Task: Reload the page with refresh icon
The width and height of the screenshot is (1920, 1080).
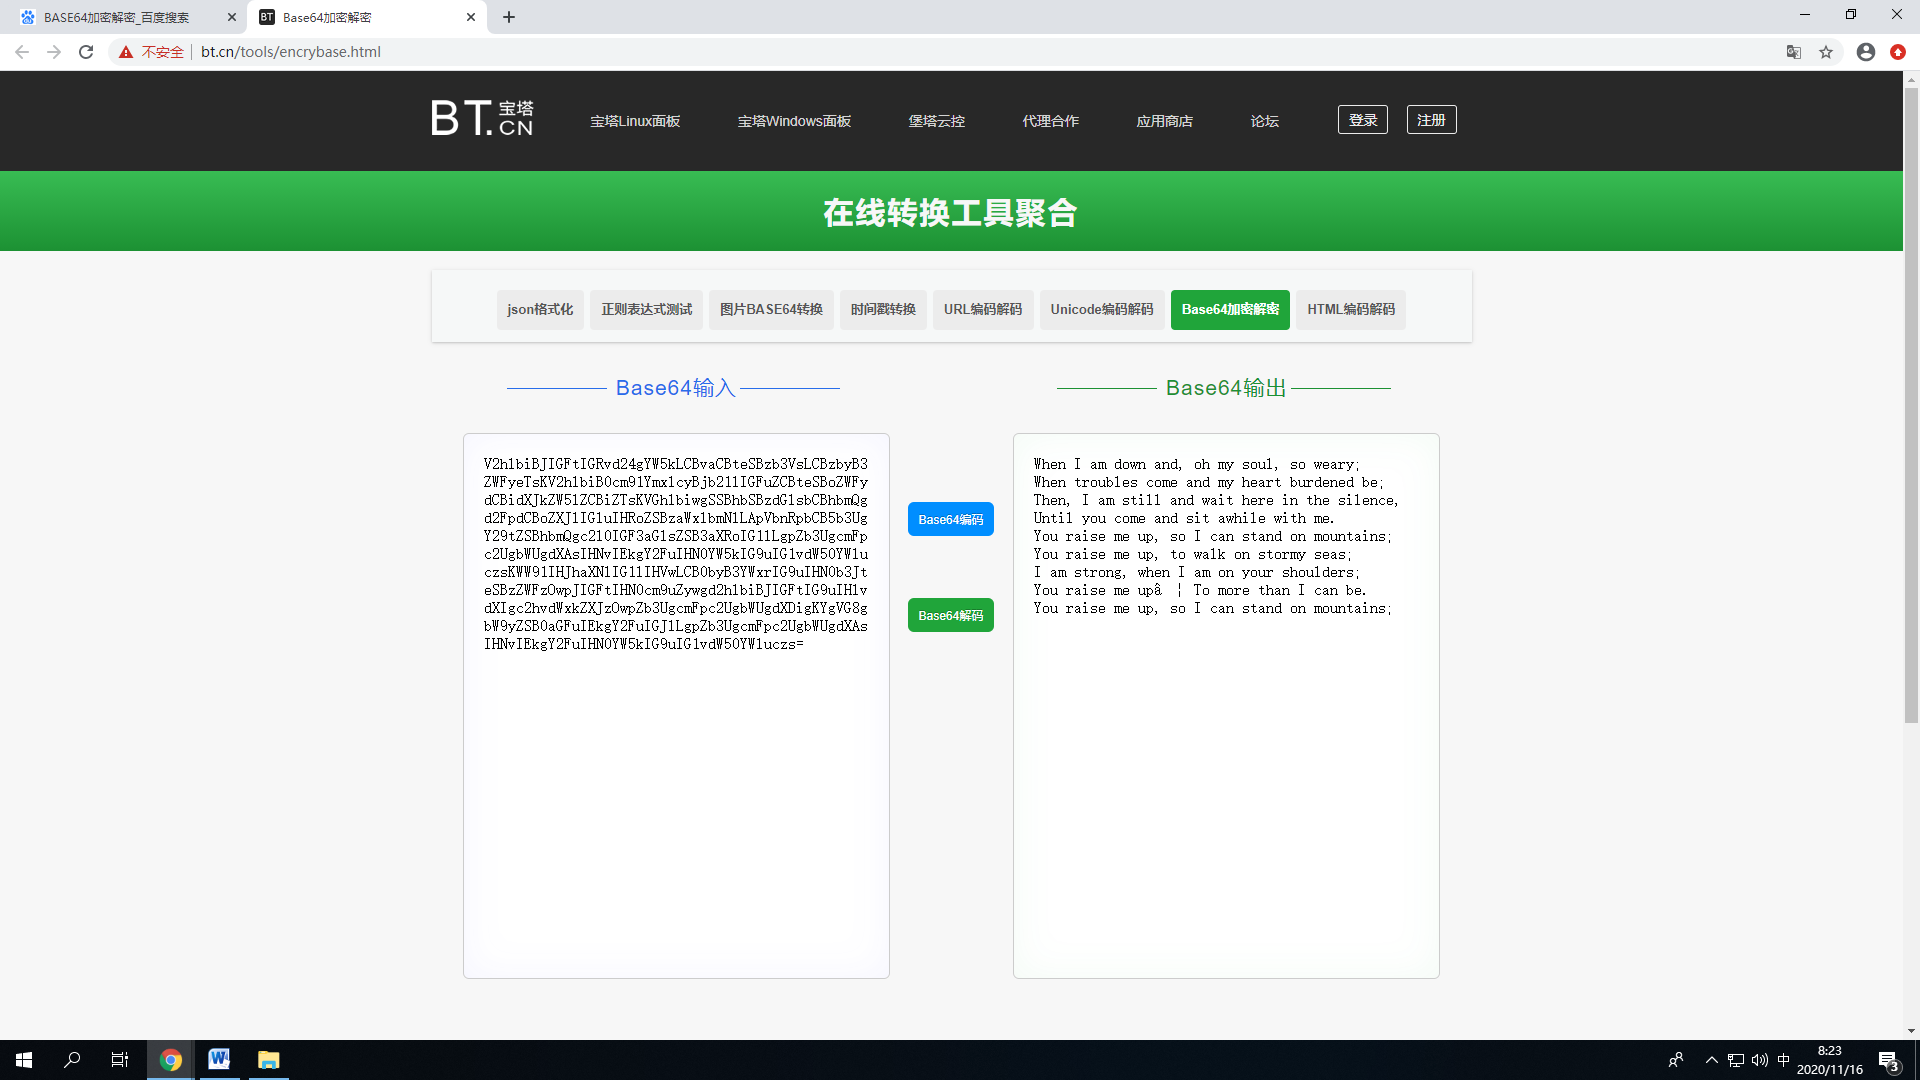Action: click(86, 52)
